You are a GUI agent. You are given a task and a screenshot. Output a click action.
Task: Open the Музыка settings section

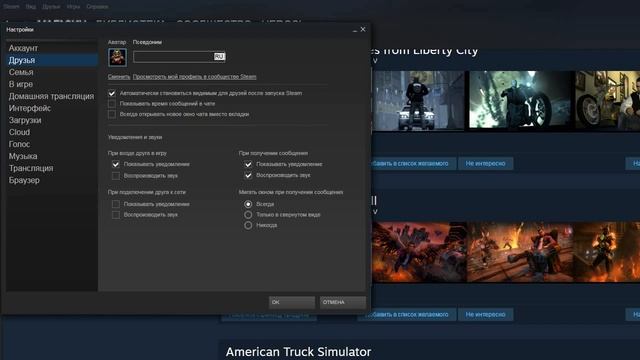23,156
